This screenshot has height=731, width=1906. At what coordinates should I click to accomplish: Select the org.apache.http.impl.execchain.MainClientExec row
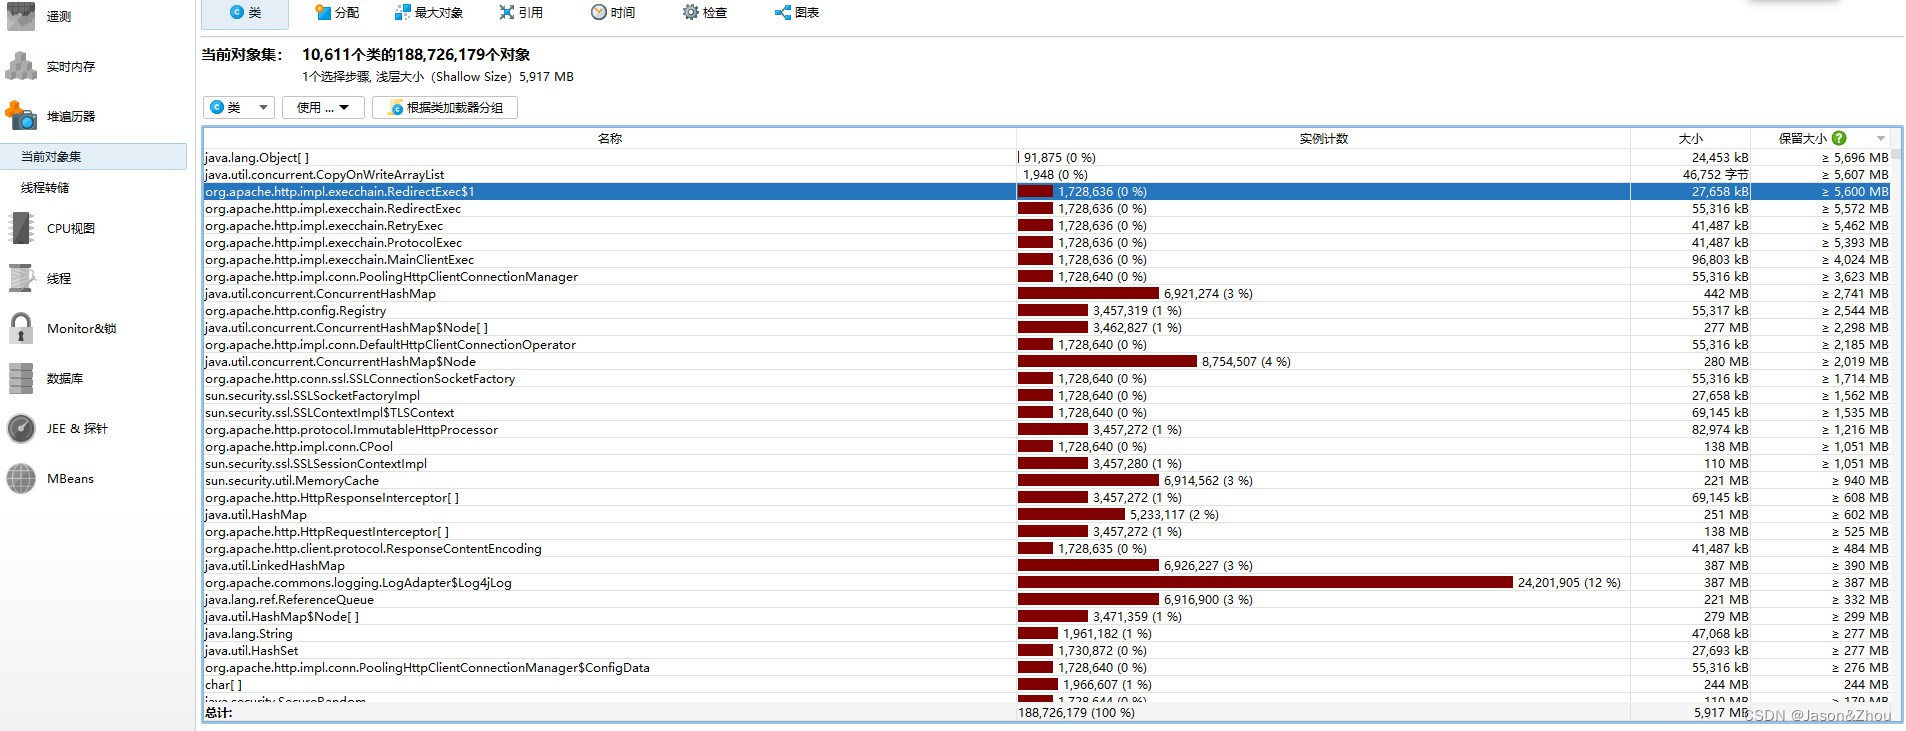pyautogui.click(x=1047, y=259)
